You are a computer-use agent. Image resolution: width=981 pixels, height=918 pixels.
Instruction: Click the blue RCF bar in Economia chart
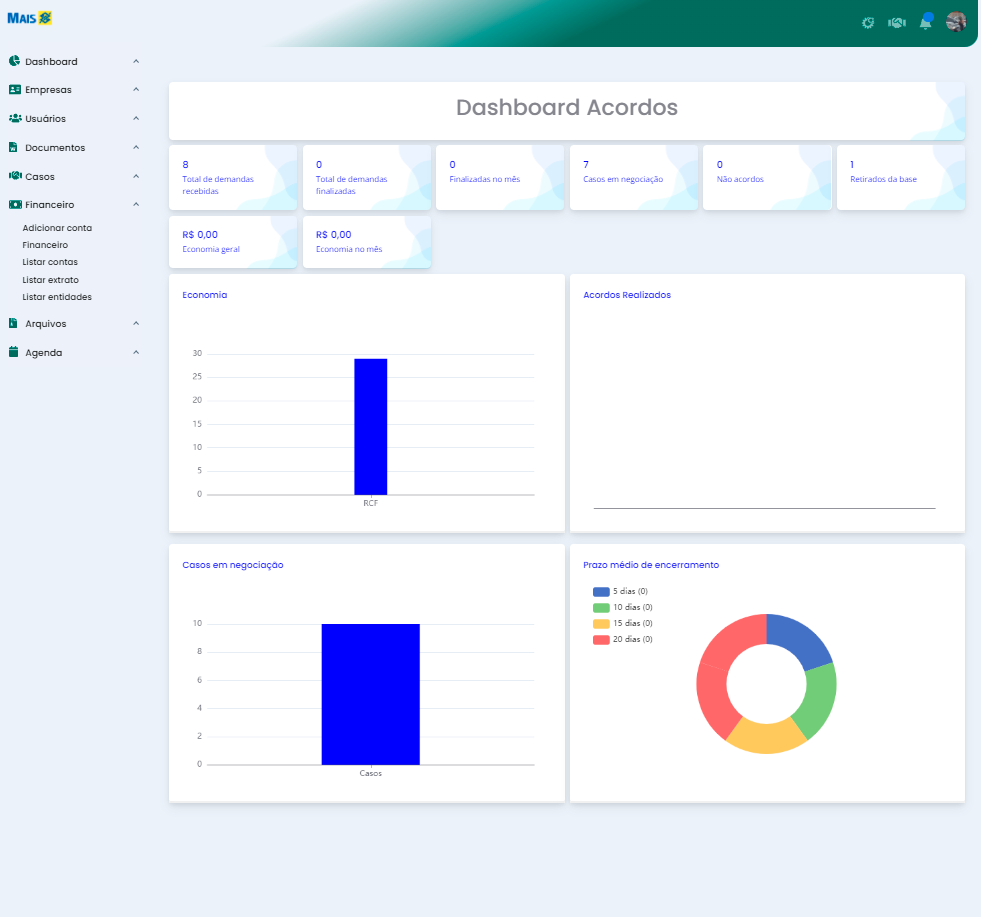(371, 425)
